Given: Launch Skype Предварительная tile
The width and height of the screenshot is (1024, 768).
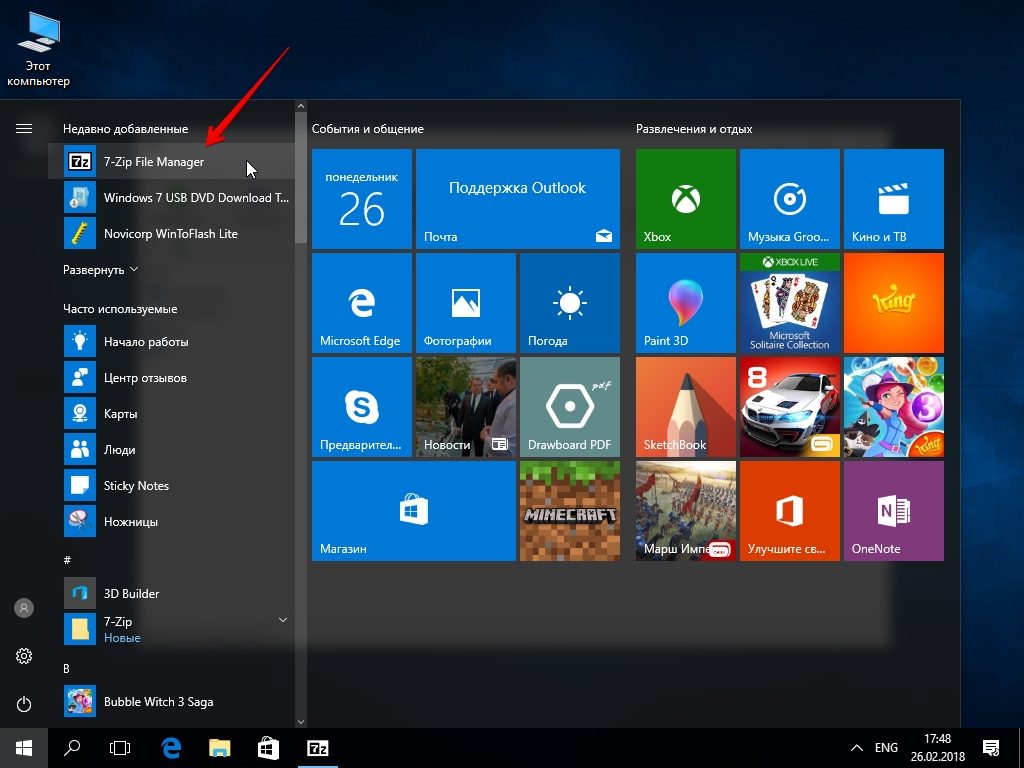Looking at the screenshot, I should [362, 407].
